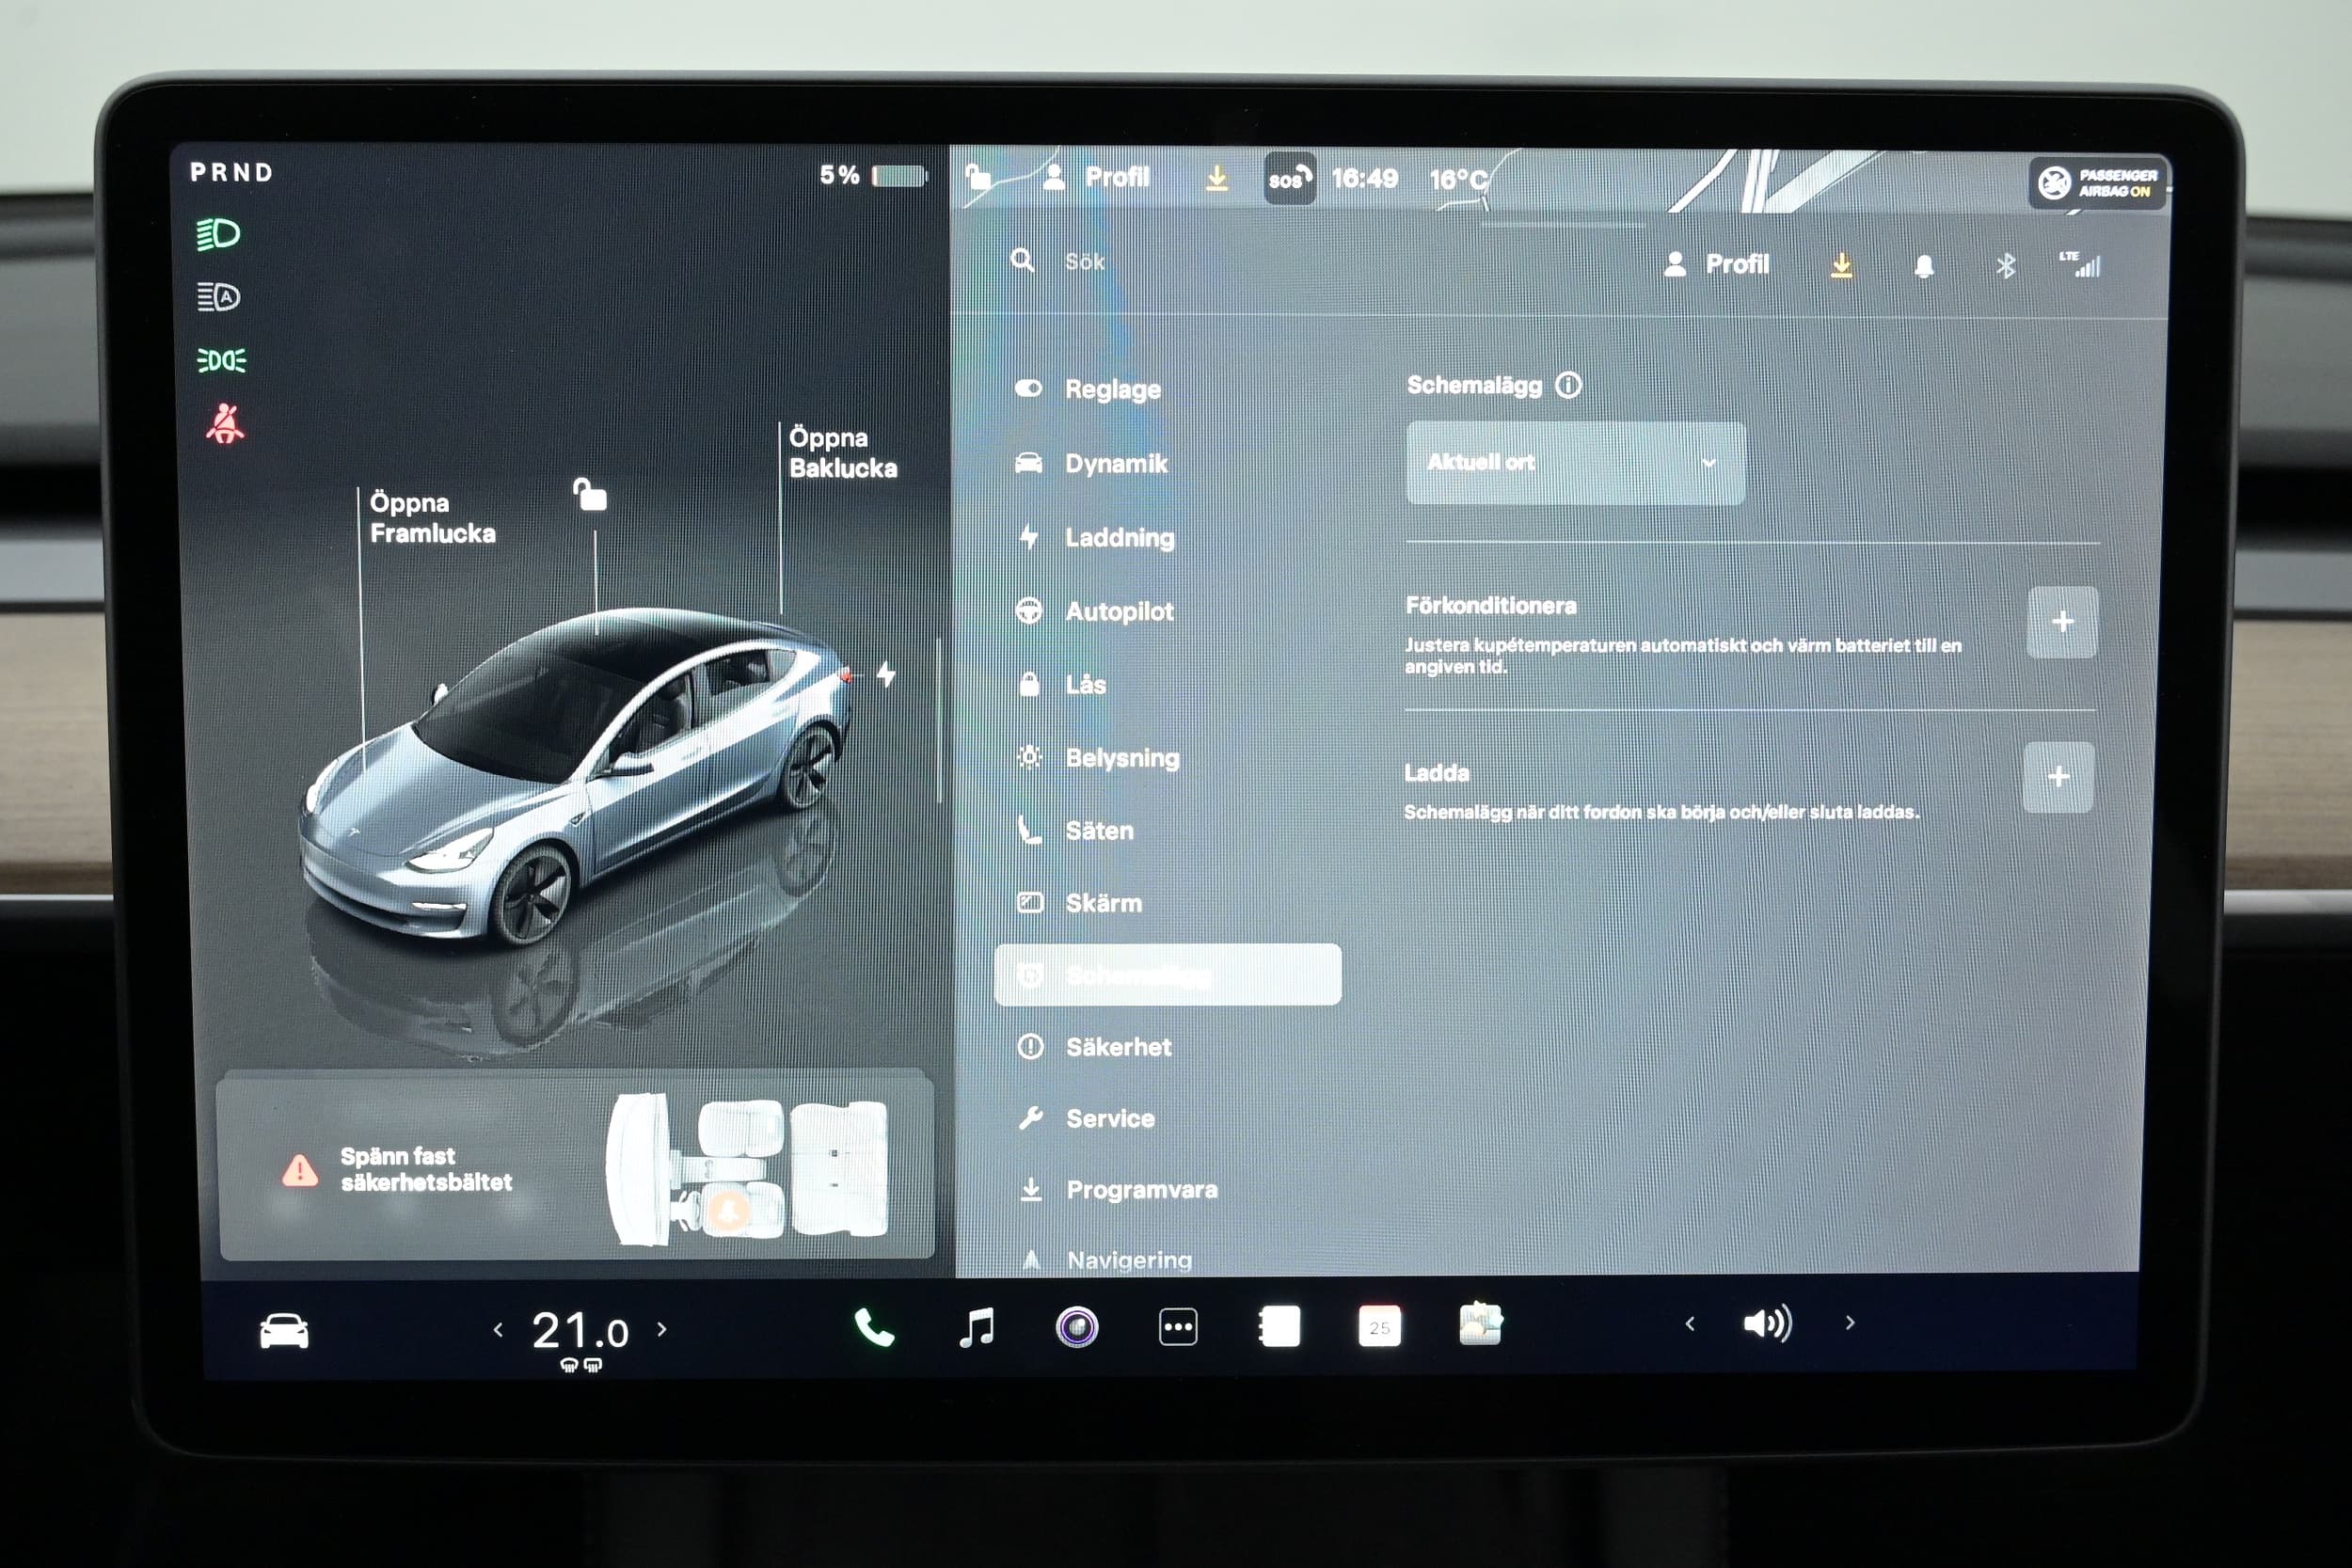
Task: Open the car controls icon in the dock
Action: (x=284, y=1331)
